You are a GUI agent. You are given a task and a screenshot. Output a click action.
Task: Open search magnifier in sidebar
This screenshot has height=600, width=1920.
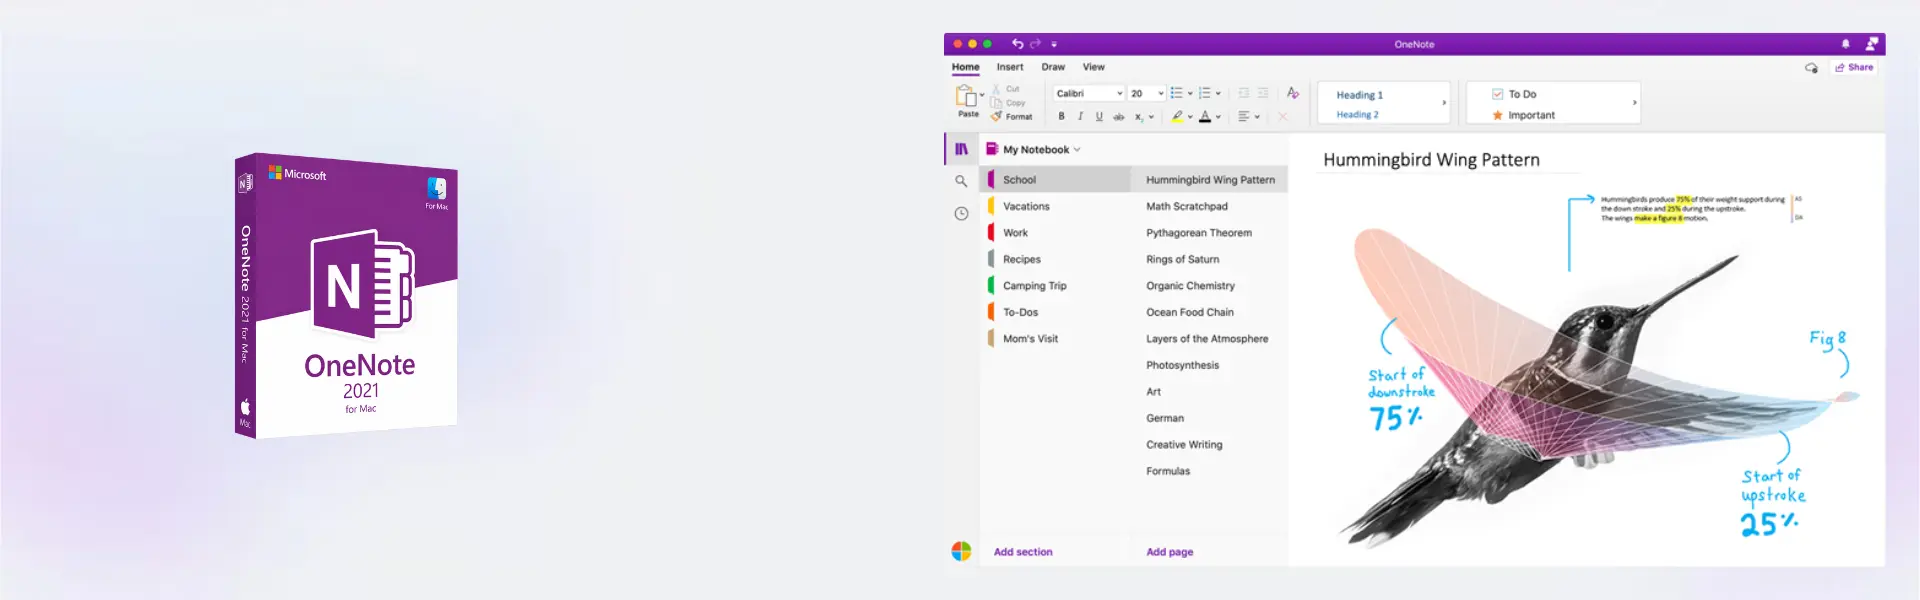(961, 181)
